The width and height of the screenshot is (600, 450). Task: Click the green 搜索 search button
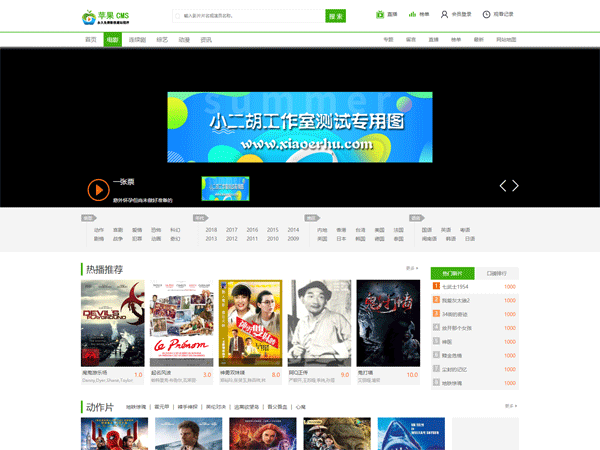335,16
